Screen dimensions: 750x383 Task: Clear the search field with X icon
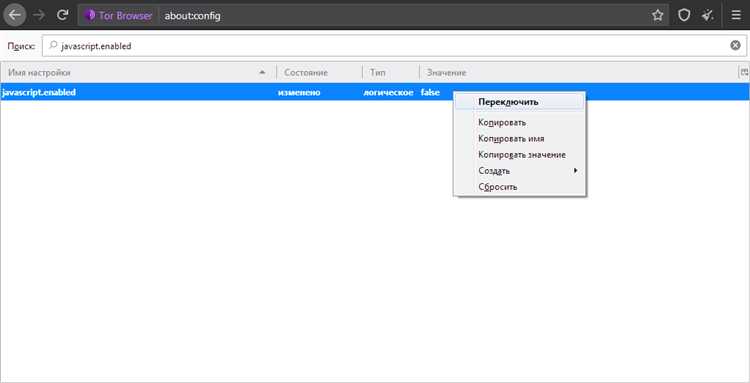click(735, 45)
